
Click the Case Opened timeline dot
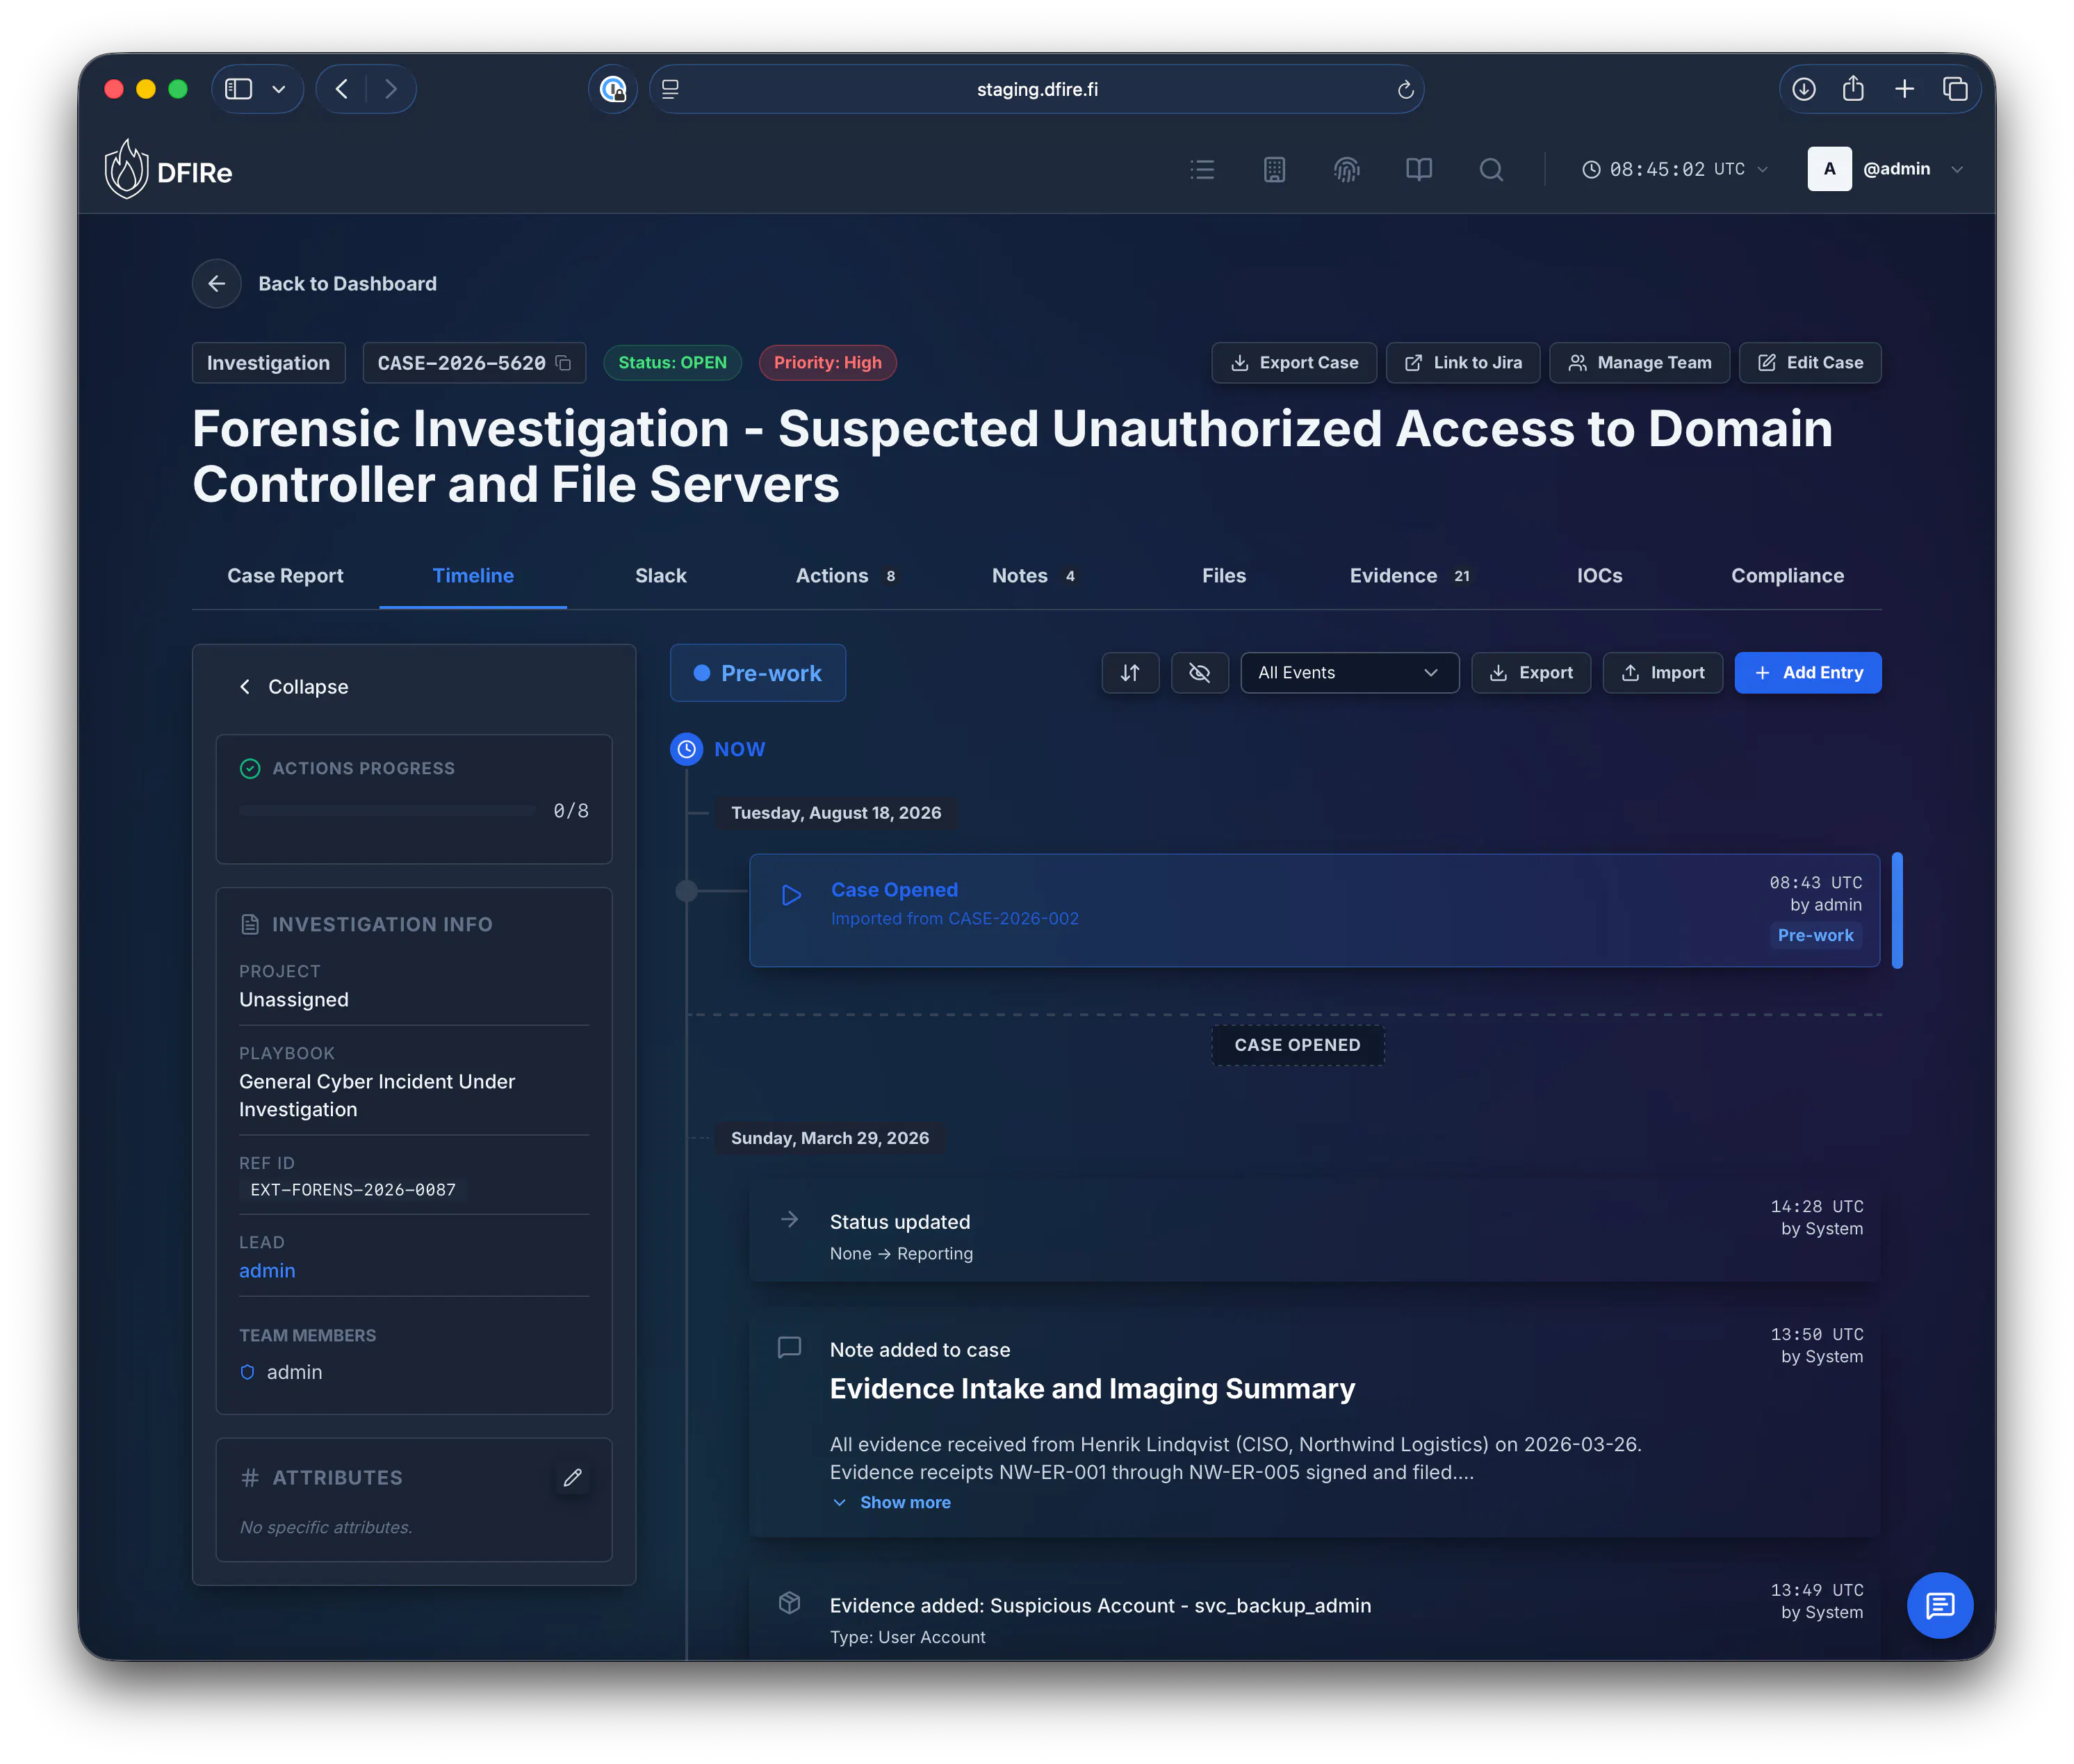(686, 891)
